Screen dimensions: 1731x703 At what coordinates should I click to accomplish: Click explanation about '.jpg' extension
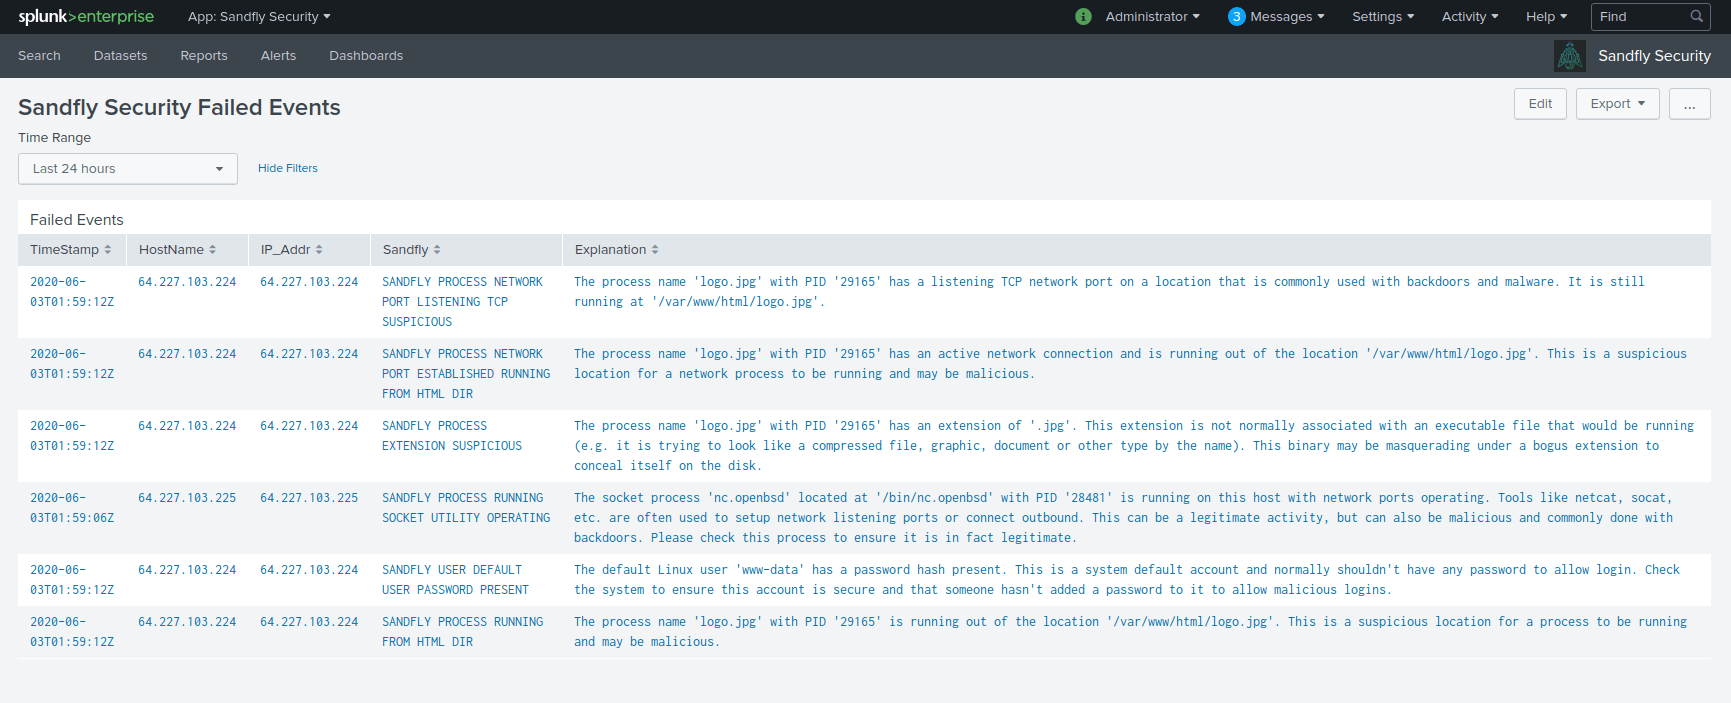coord(1134,446)
